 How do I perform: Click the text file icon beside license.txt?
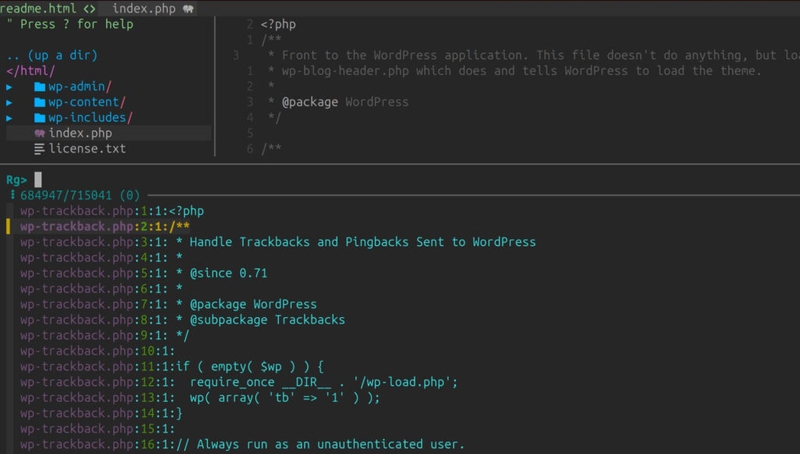[x=39, y=149]
